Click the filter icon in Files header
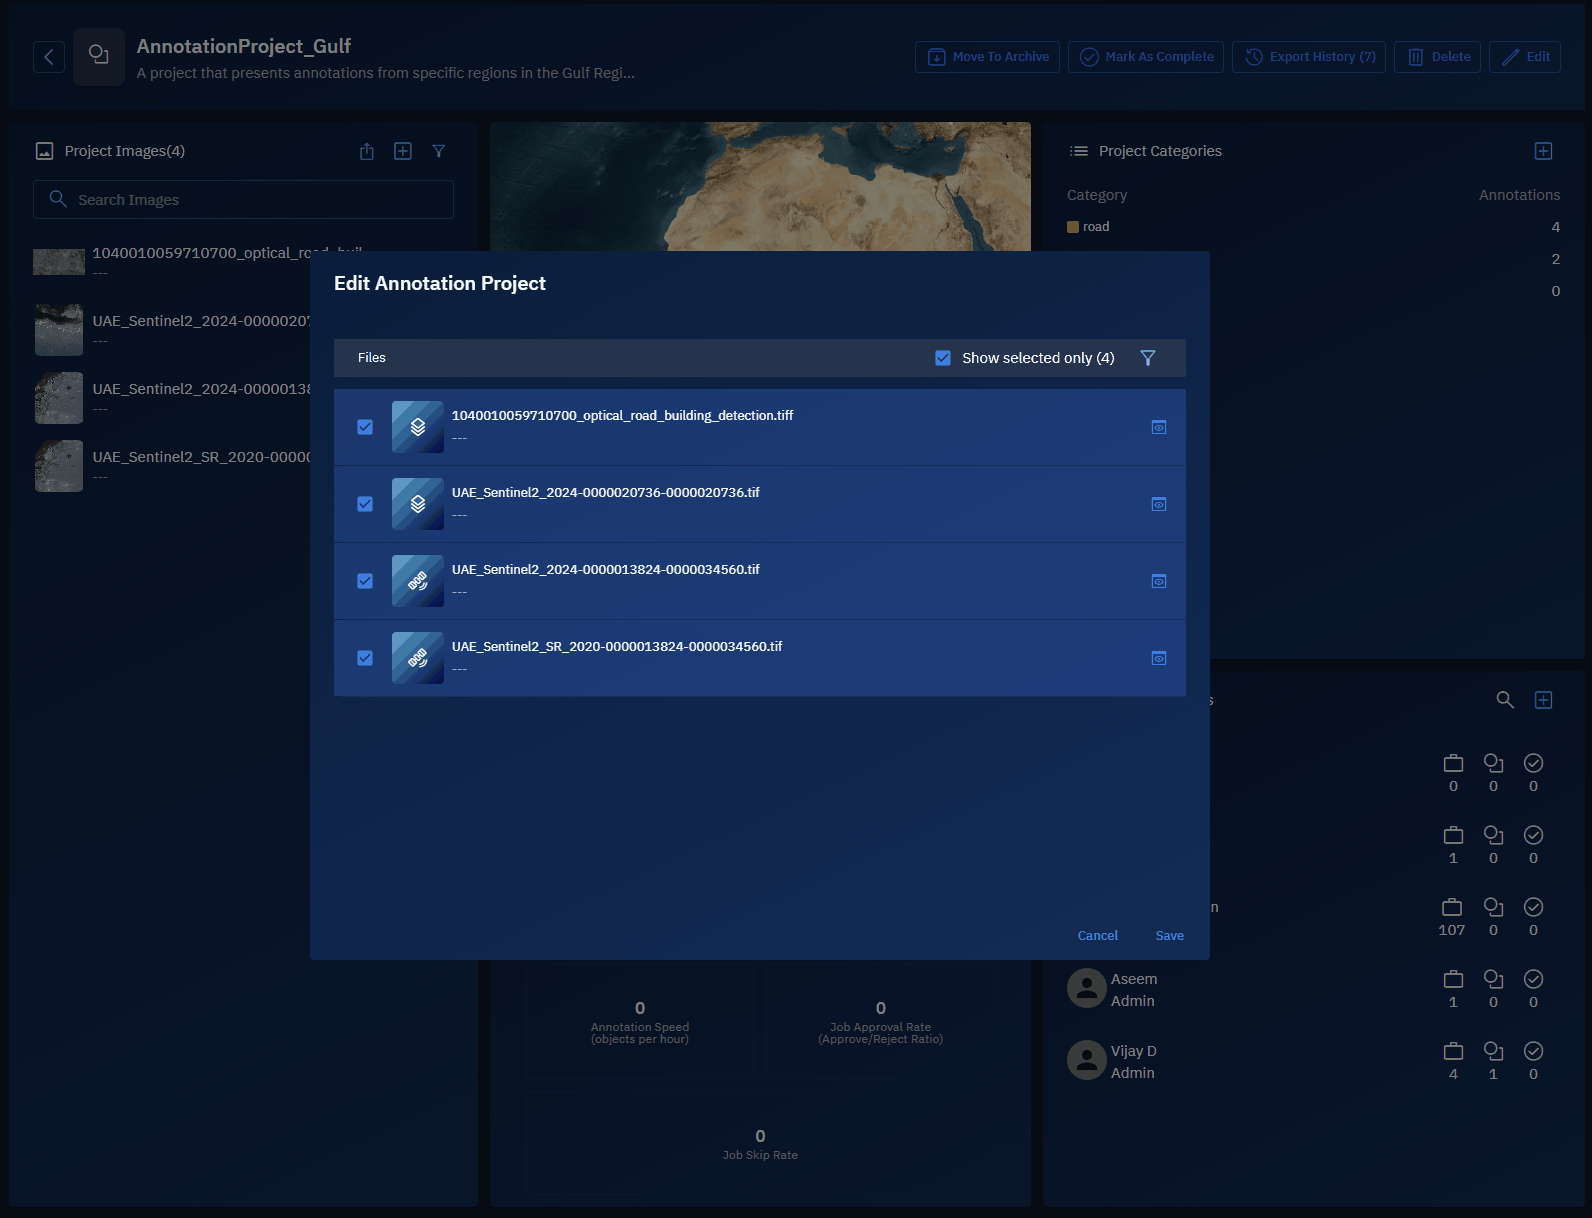This screenshot has height=1218, width=1592. point(1148,358)
